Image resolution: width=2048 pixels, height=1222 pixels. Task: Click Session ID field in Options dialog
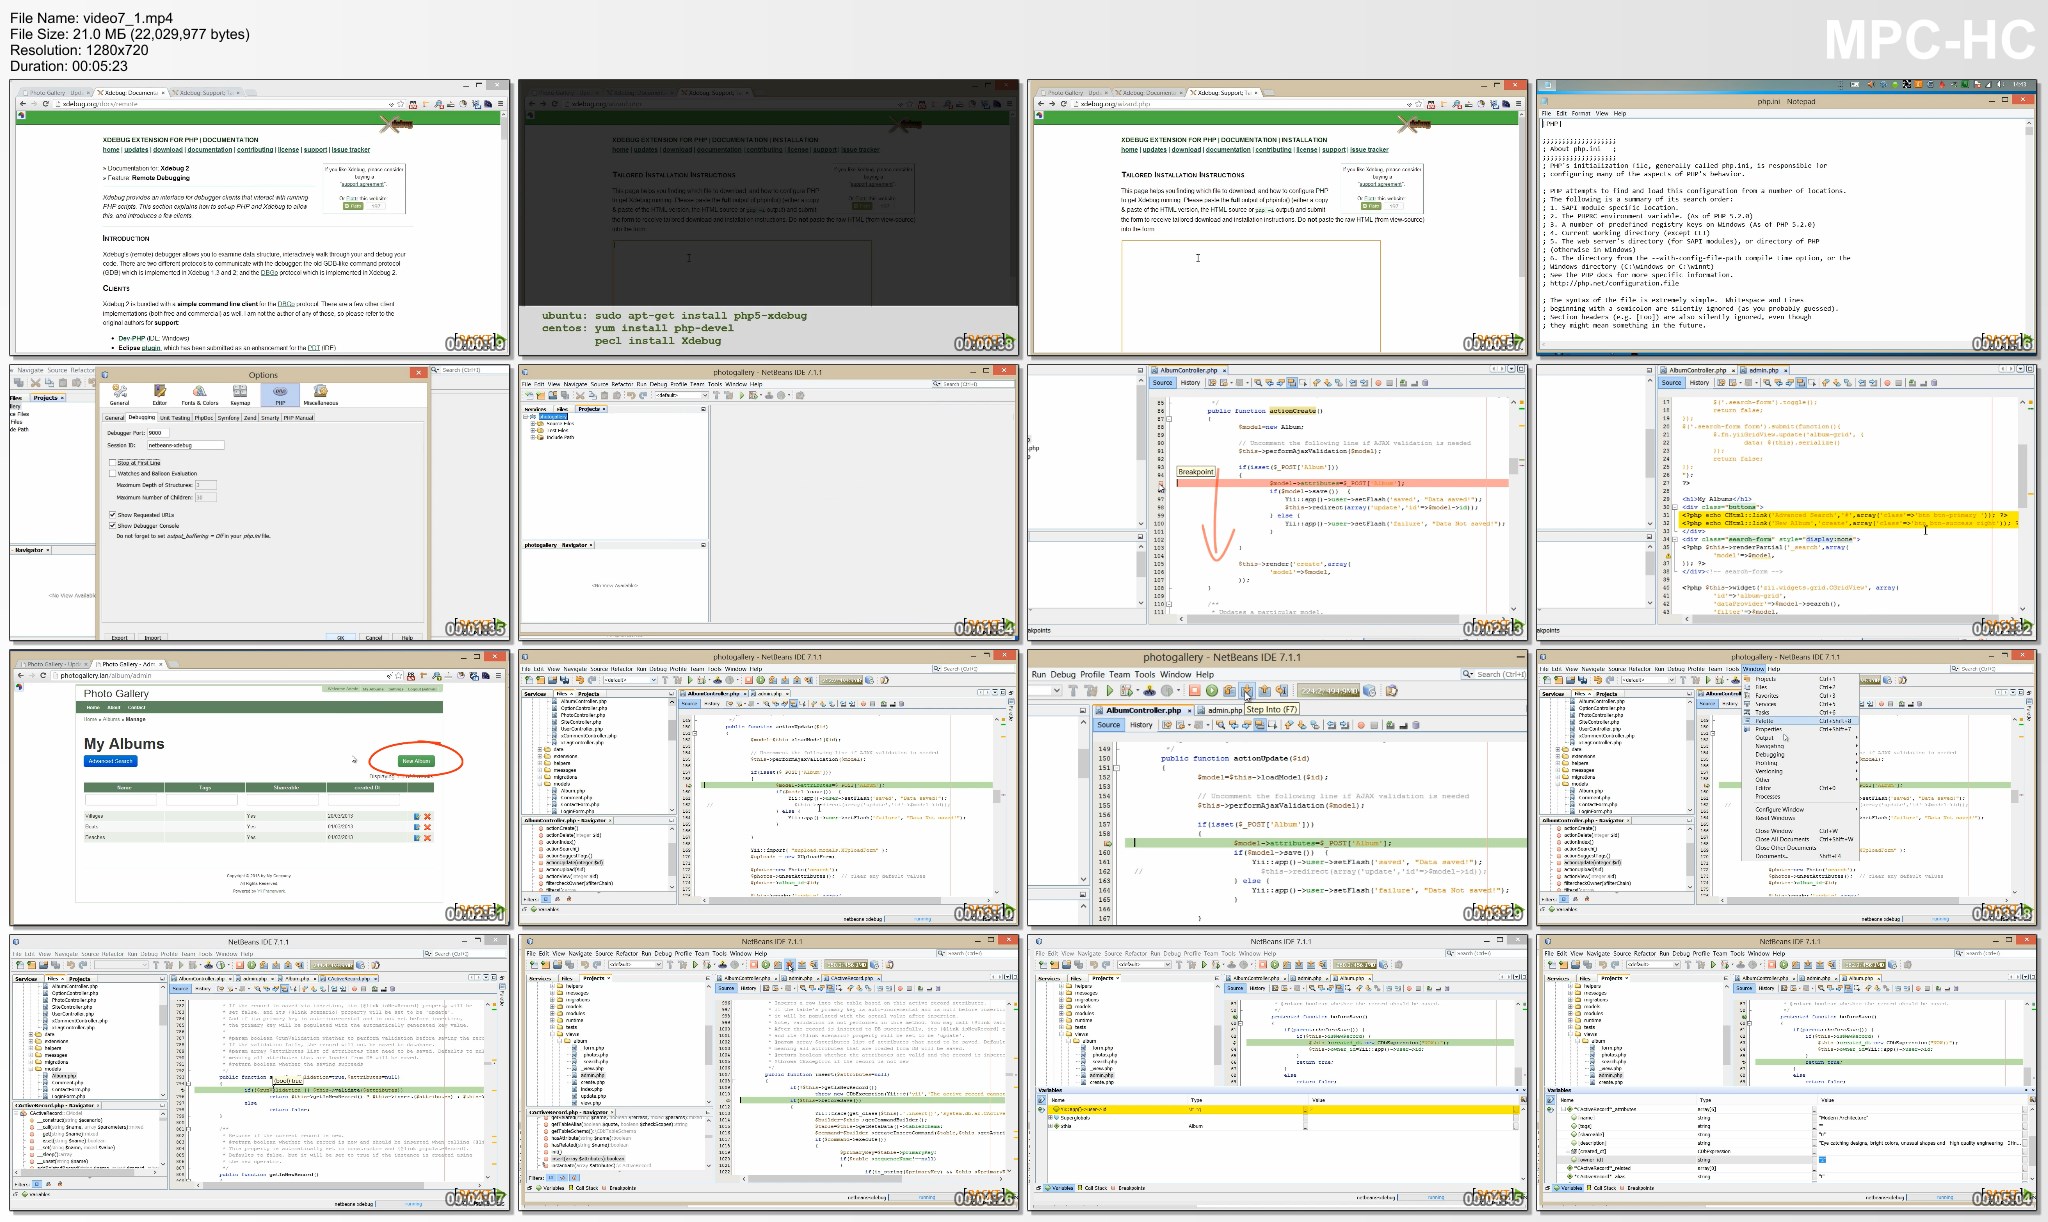(x=186, y=445)
